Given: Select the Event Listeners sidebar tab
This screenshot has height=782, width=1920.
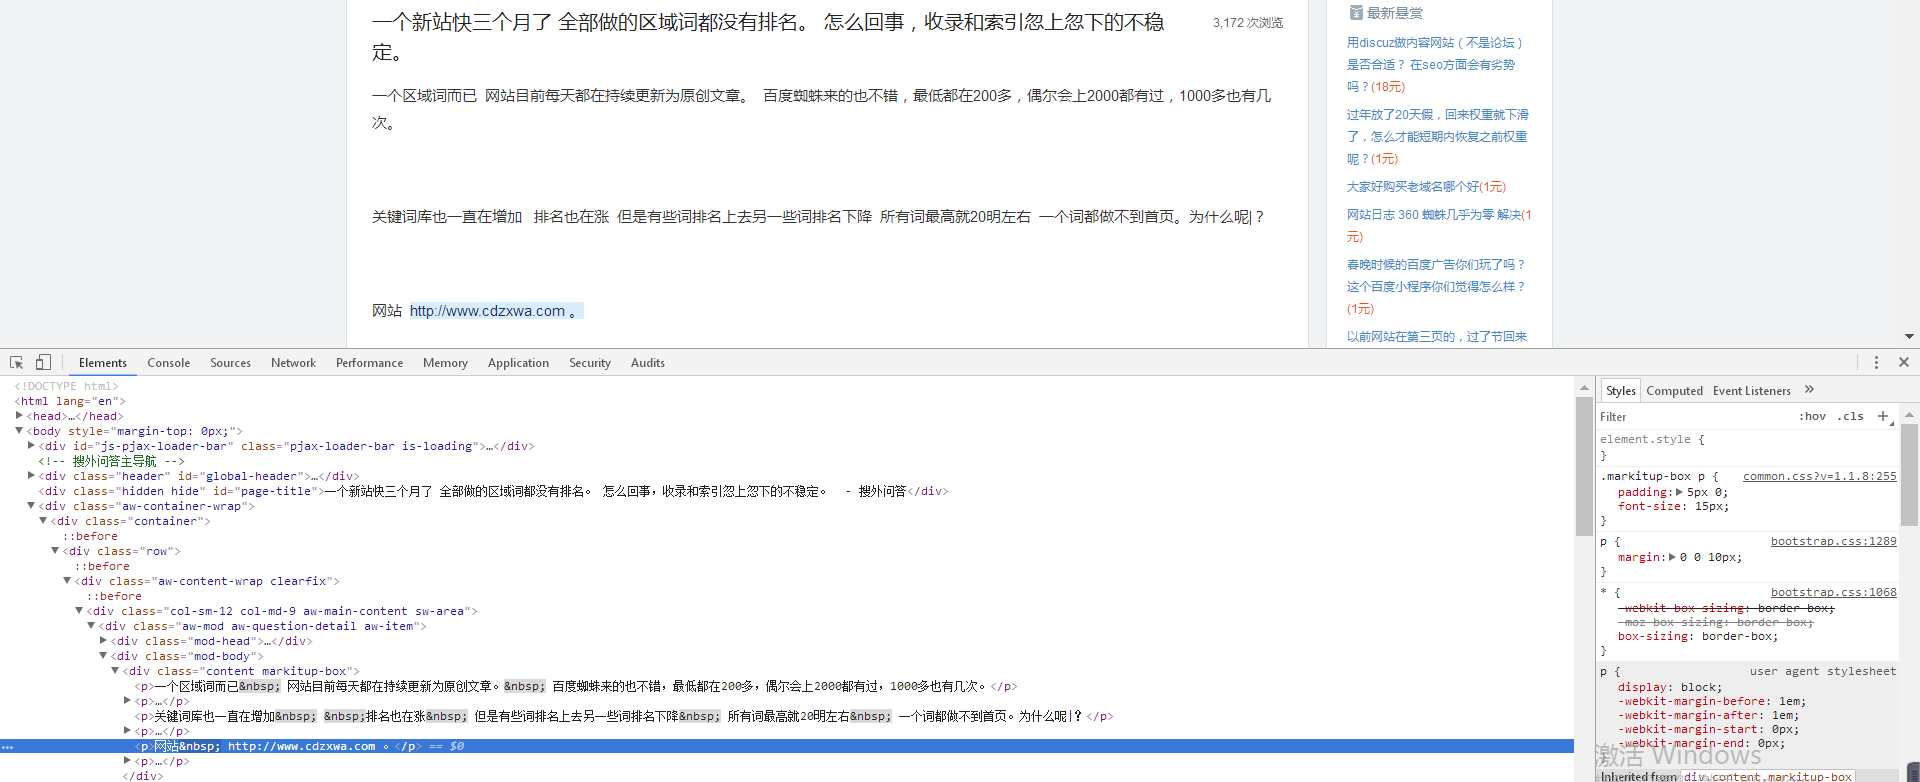Looking at the screenshot, I should tap(1751, 391).
